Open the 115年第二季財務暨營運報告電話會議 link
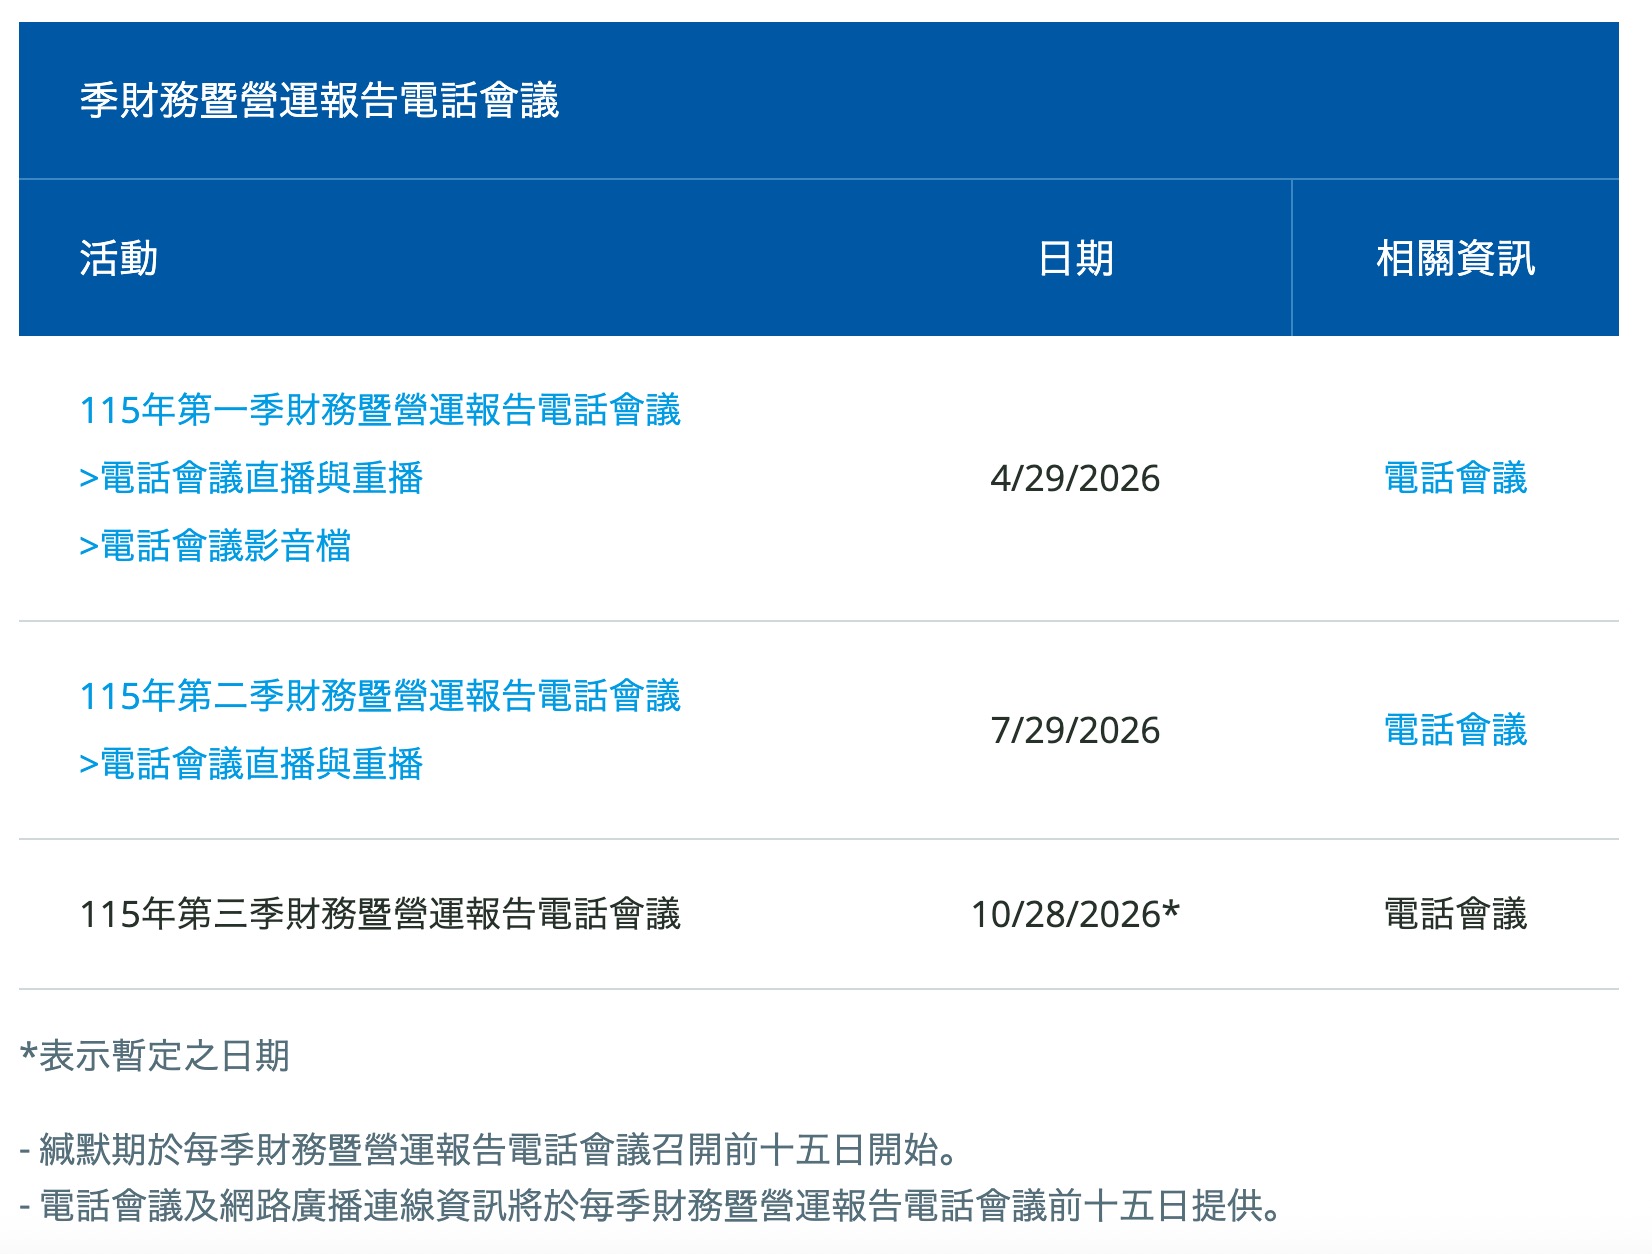The image size is (1652, 1254). [380, 696]
